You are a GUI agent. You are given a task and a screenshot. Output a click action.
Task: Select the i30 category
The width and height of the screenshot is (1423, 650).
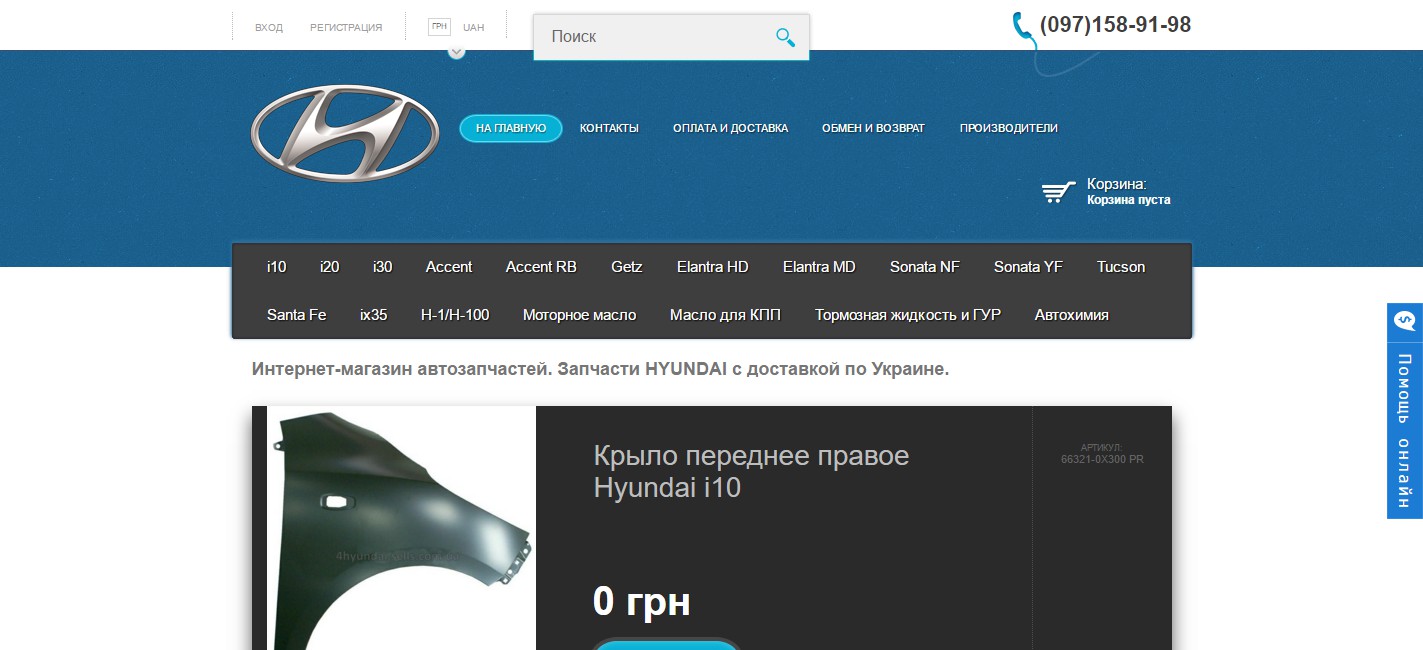coord(383,267)
